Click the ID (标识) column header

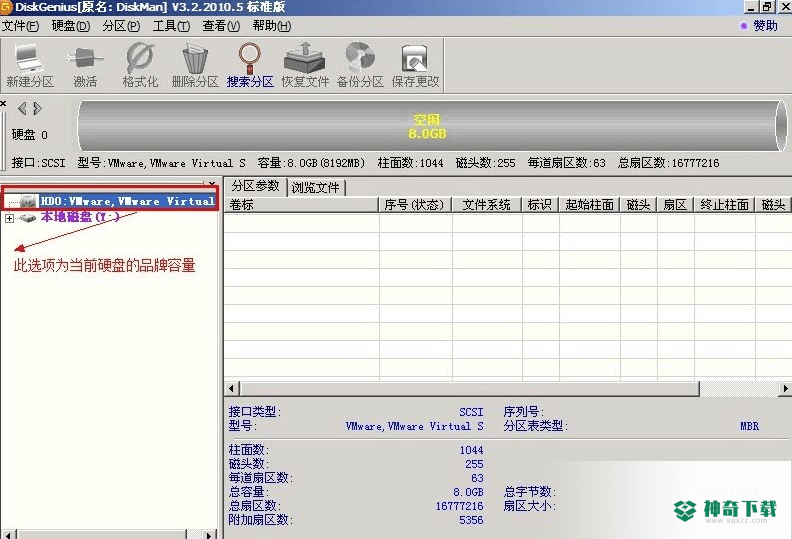tap(540, 205)
